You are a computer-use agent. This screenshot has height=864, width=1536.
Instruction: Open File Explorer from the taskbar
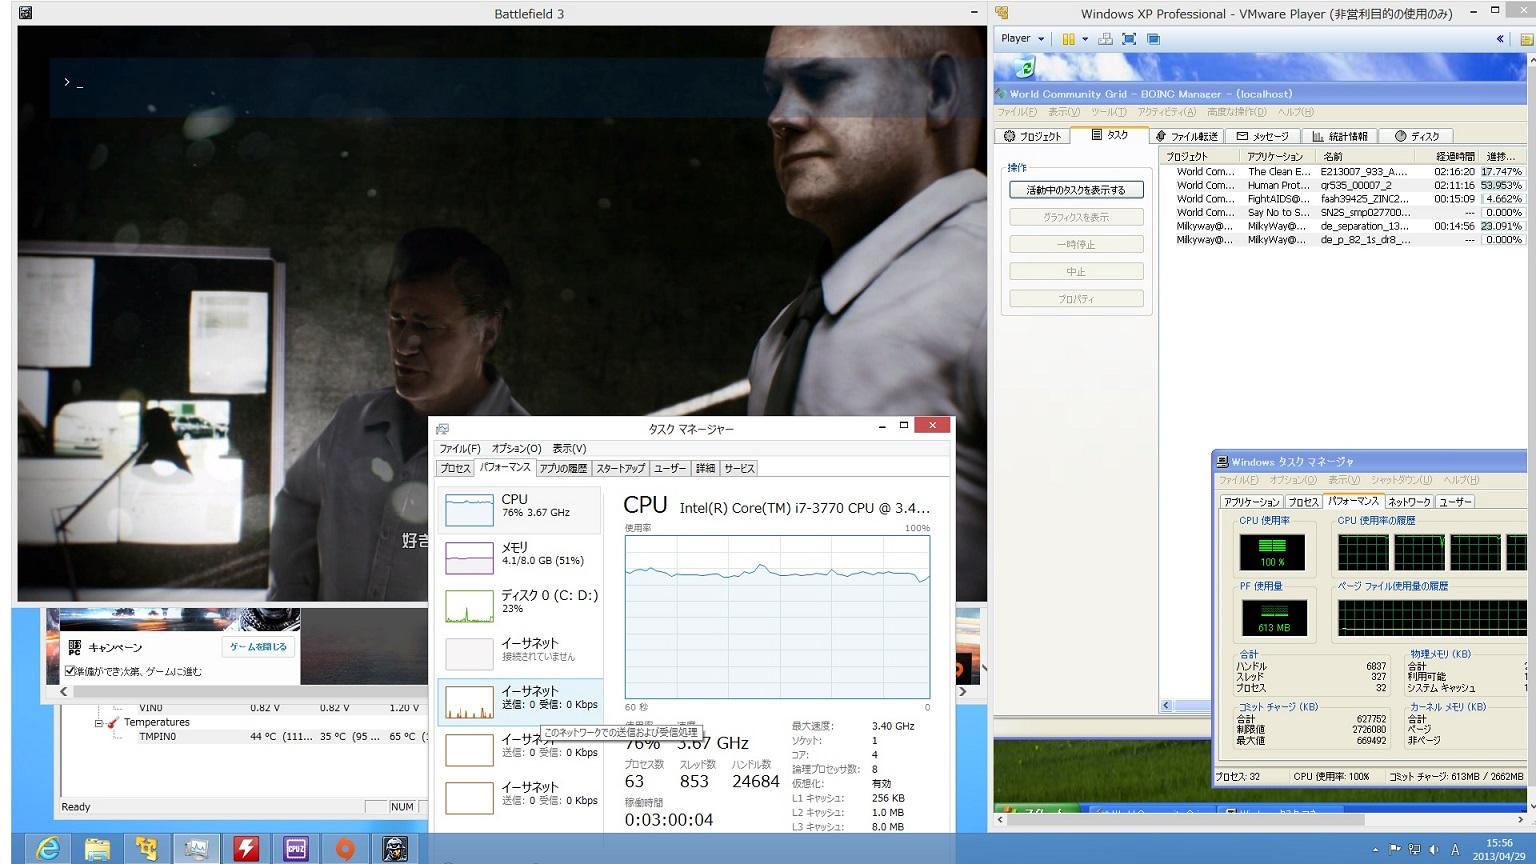[x=97, y=849]
